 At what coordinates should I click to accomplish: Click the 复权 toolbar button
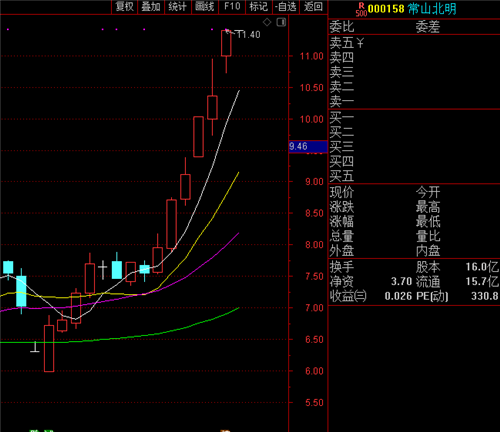click(x=124, y=7)
